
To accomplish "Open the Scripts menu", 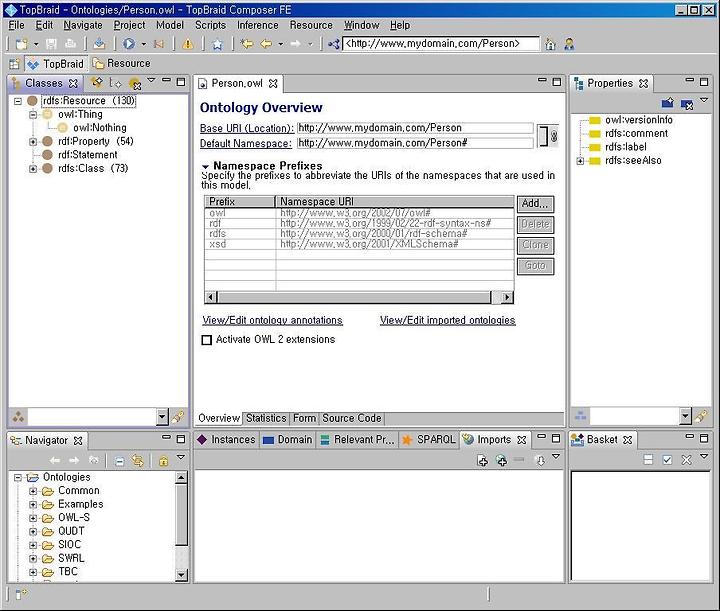I will click(x=210, y=25).
